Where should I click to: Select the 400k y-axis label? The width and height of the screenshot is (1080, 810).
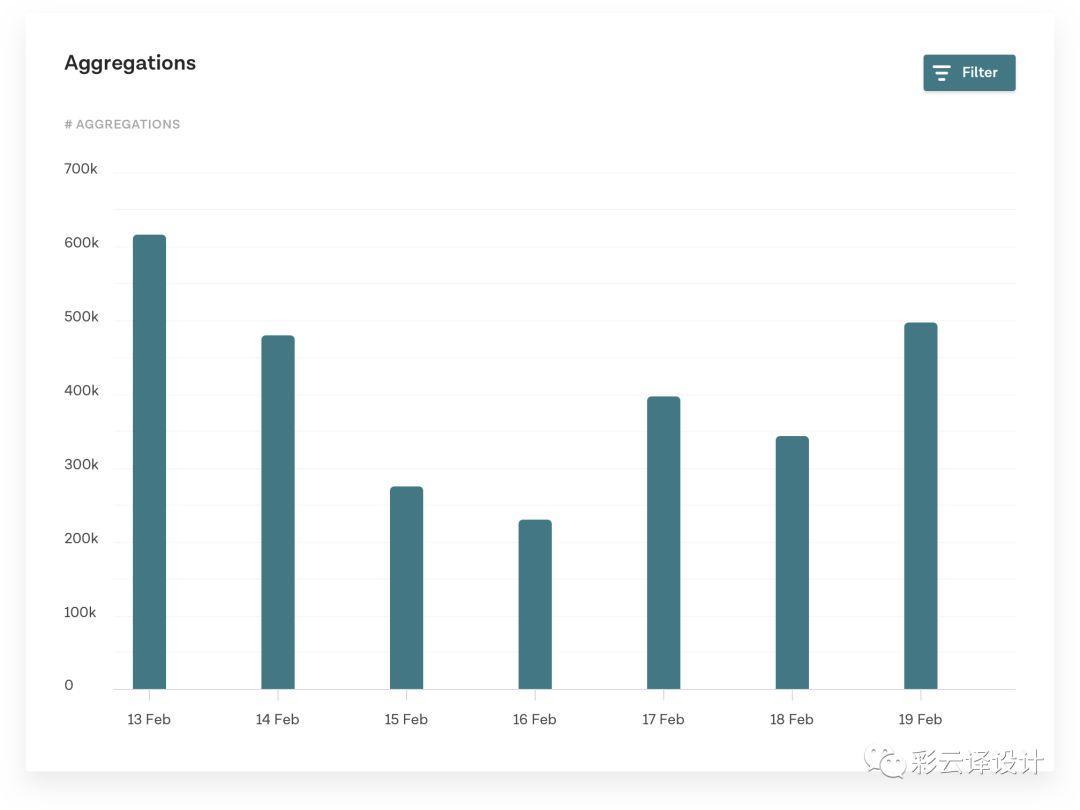(81, 391)
